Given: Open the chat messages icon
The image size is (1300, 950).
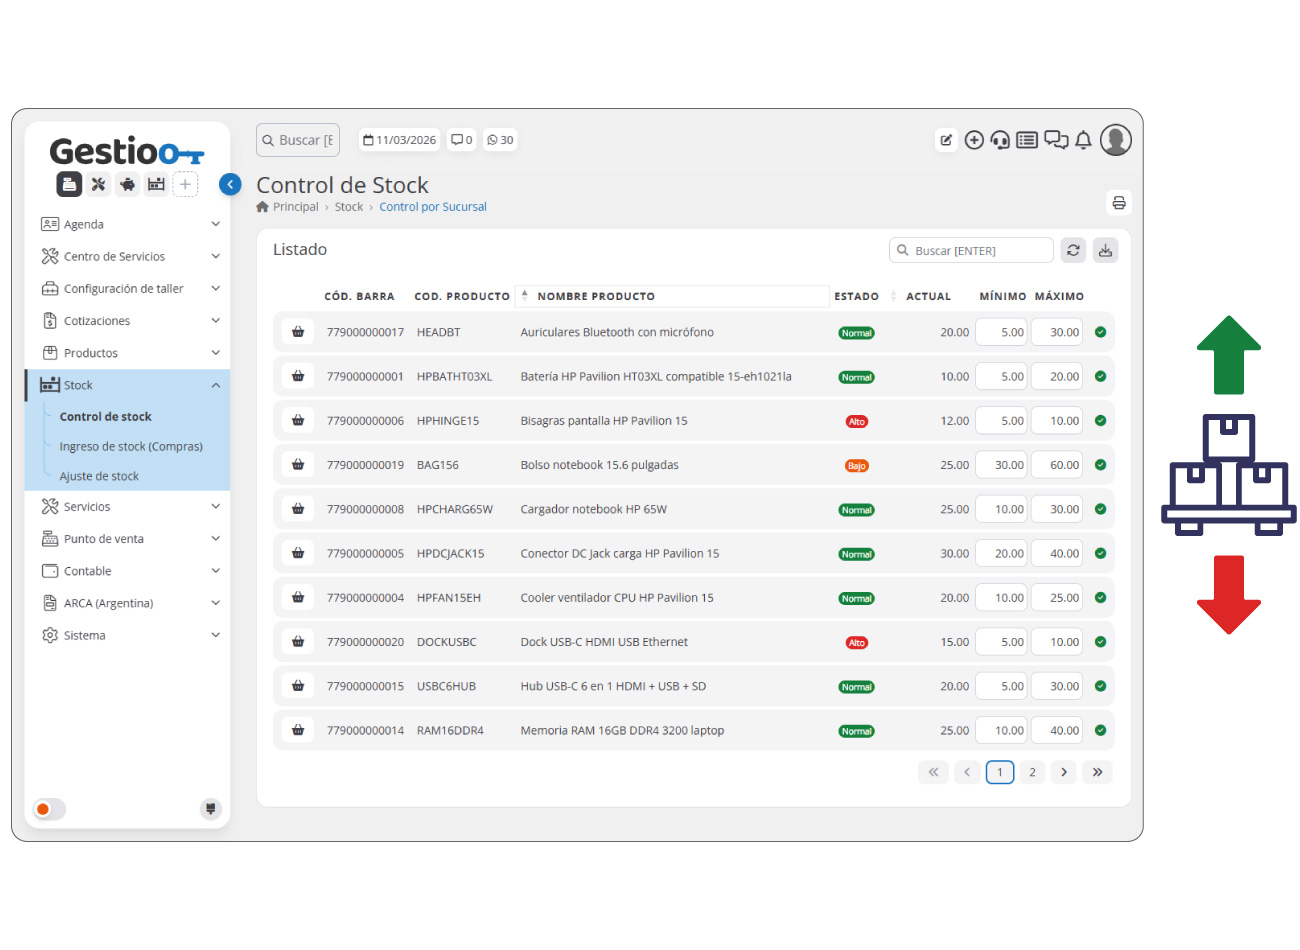Looking at the screenshot, I should pos(1056,140).
